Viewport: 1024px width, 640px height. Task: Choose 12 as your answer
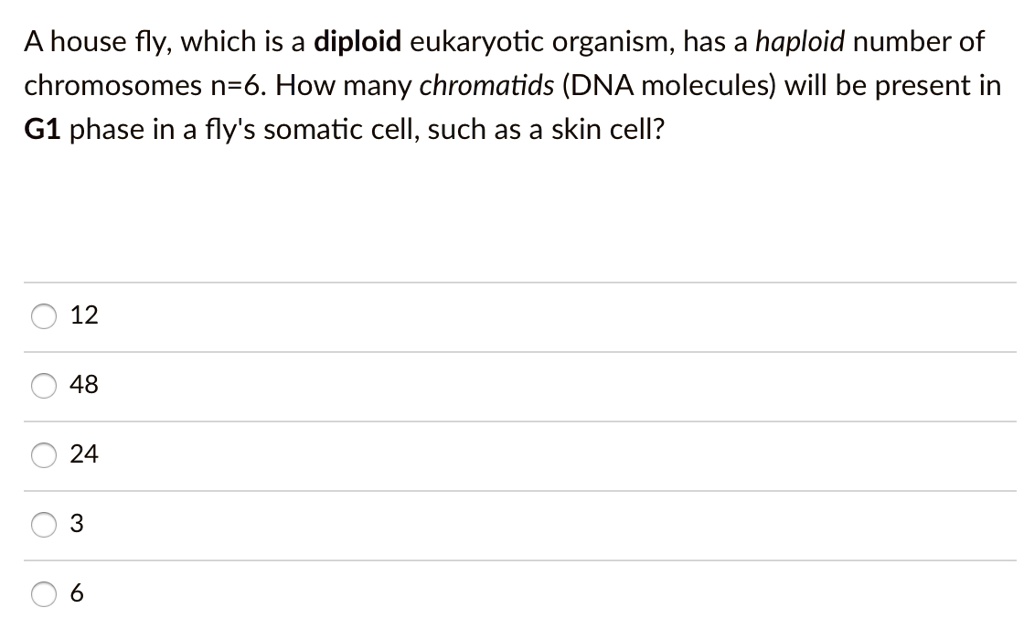(x=83, y=316)
